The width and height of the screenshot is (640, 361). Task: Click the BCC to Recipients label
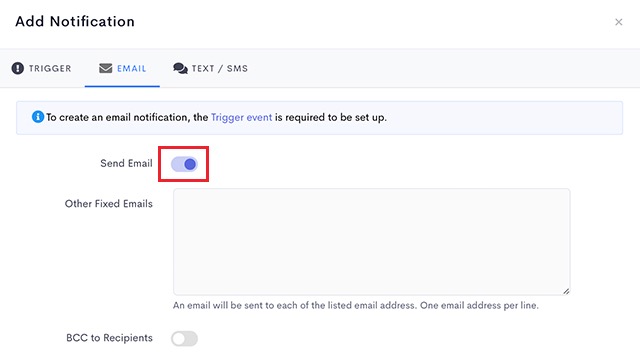click(x=109, y=338)
